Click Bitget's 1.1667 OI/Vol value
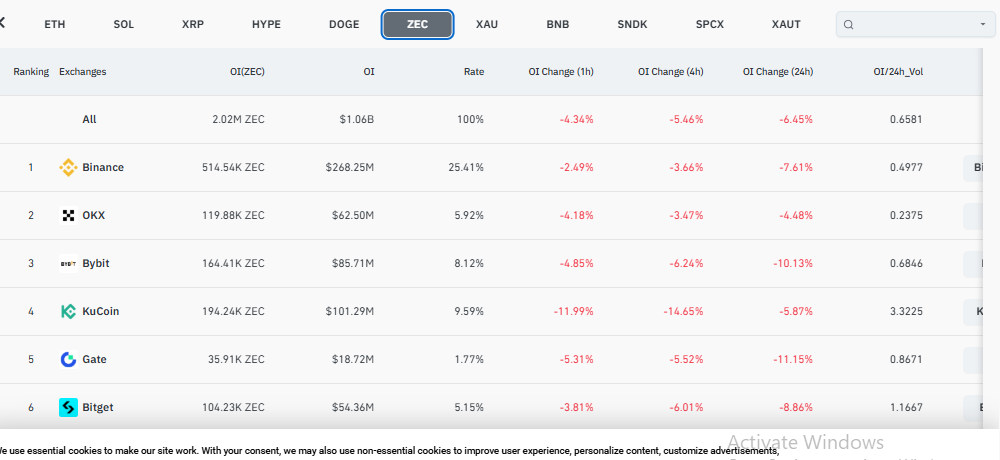This screenshot has width=1000, height=460. tap(906, 407)
